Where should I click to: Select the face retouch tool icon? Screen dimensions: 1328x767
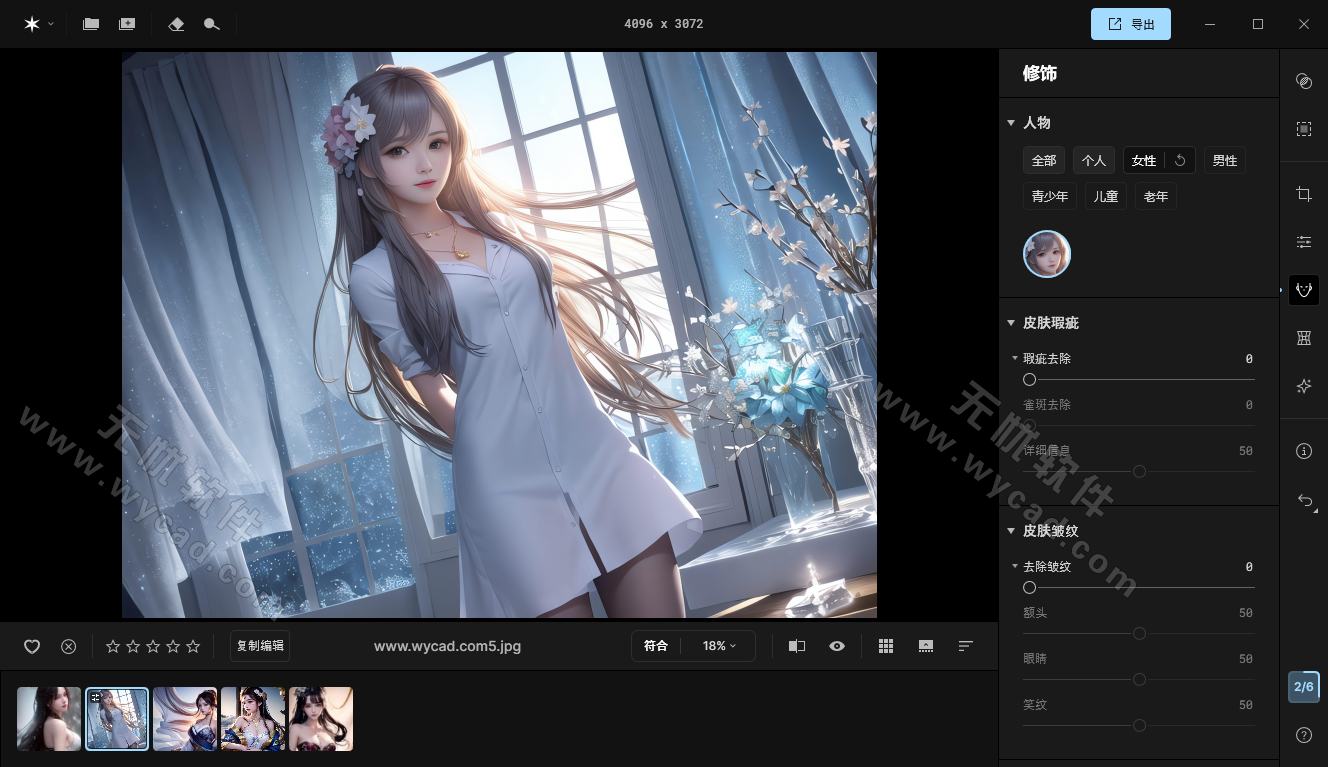click(x=1304, y=290)
